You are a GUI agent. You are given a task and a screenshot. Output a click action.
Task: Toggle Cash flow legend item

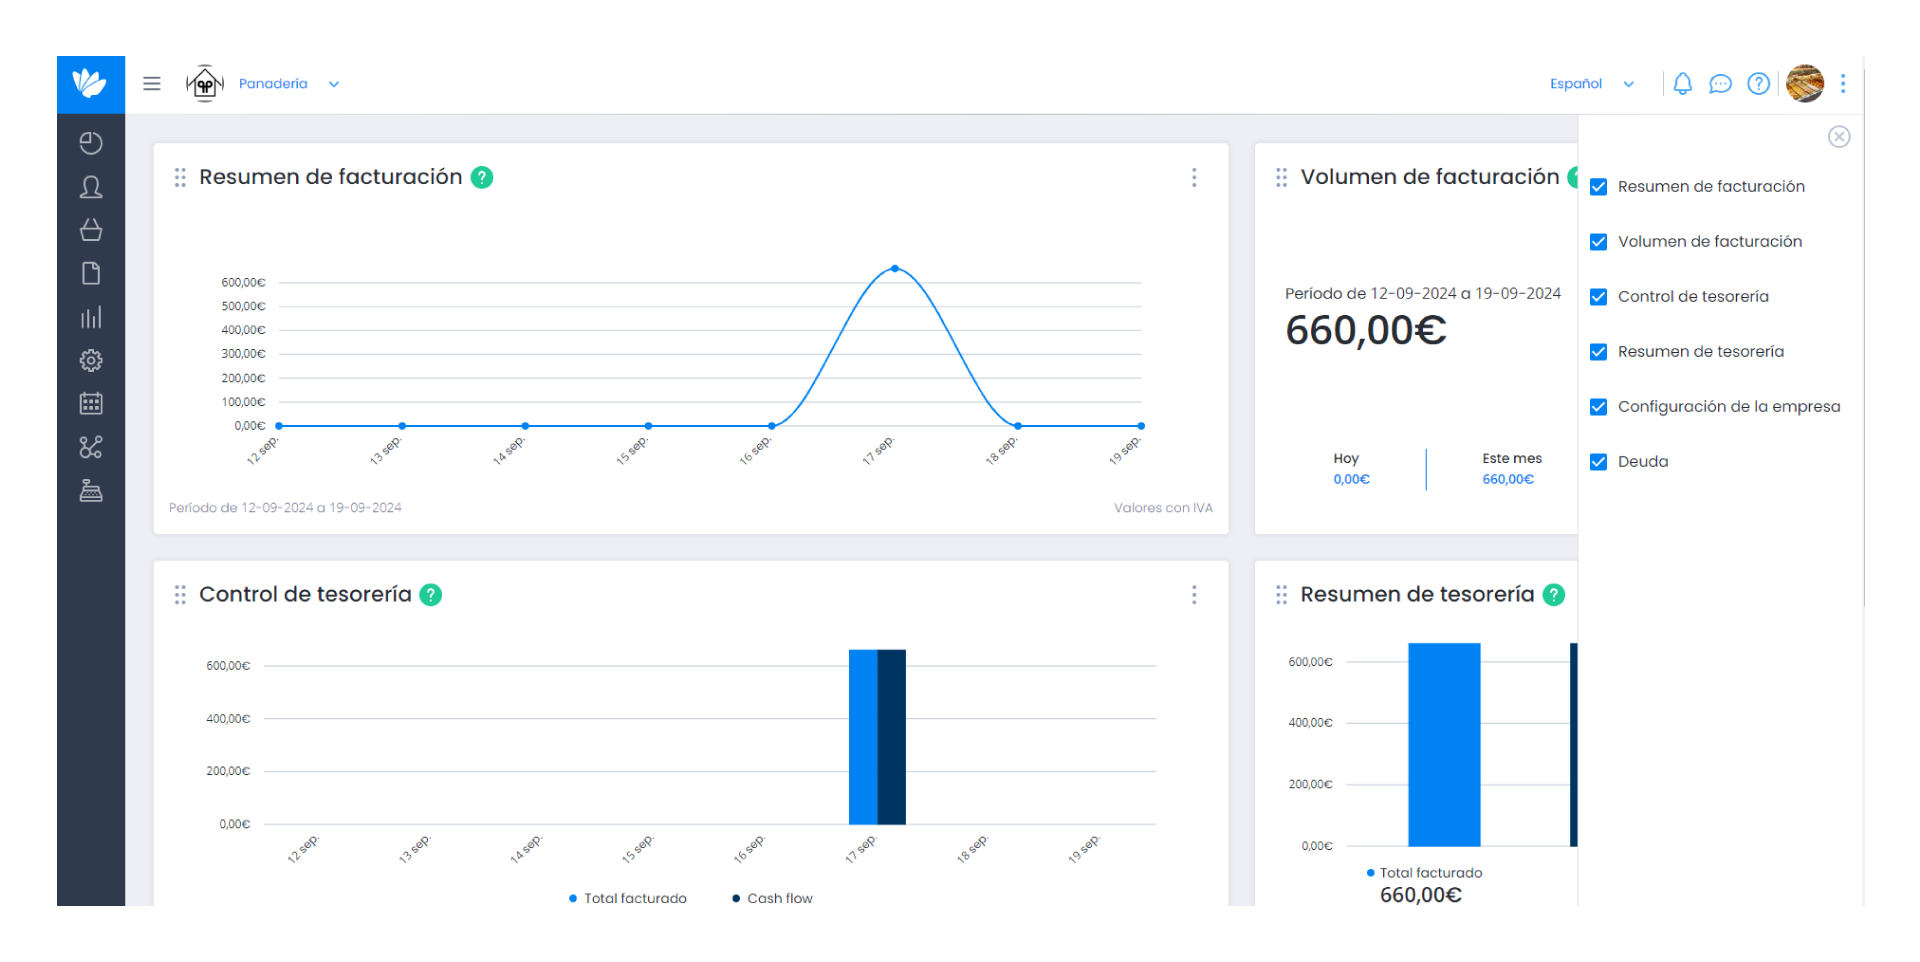click(x=773, y=898)
